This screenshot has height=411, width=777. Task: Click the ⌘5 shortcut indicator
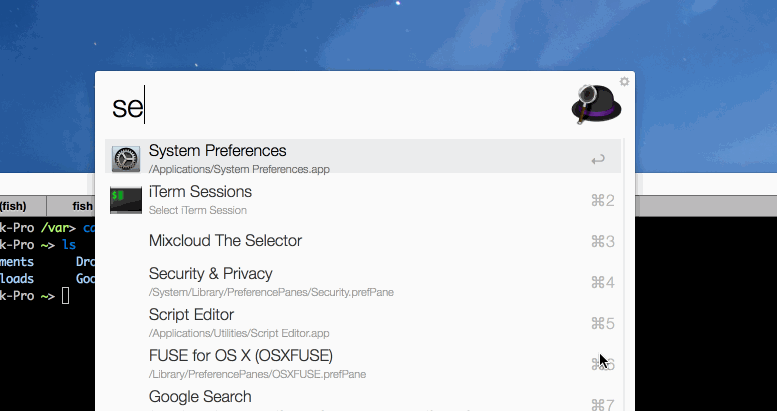point(602,323)
